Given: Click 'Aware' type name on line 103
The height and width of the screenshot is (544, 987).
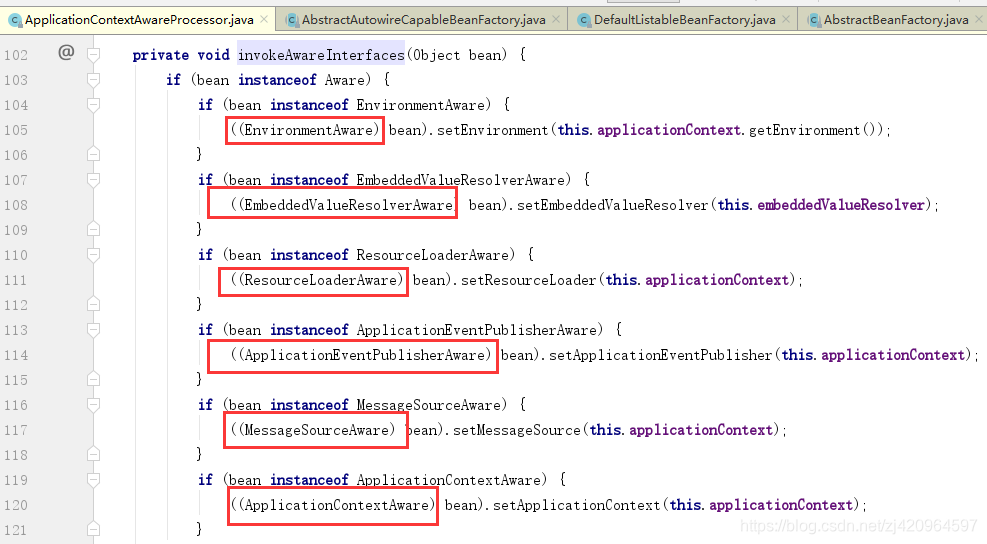Looking at the screenshot, I should pyautogui.click(x=344, y=80).
